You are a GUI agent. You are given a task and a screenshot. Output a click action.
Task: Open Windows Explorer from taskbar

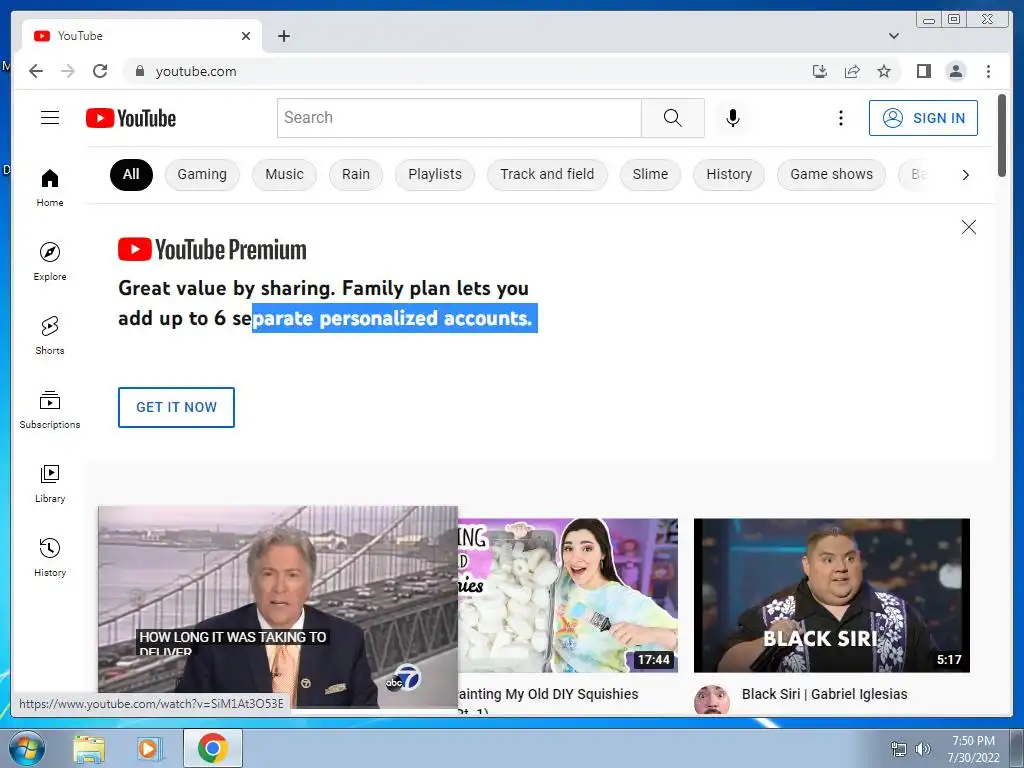pos(89,748)
